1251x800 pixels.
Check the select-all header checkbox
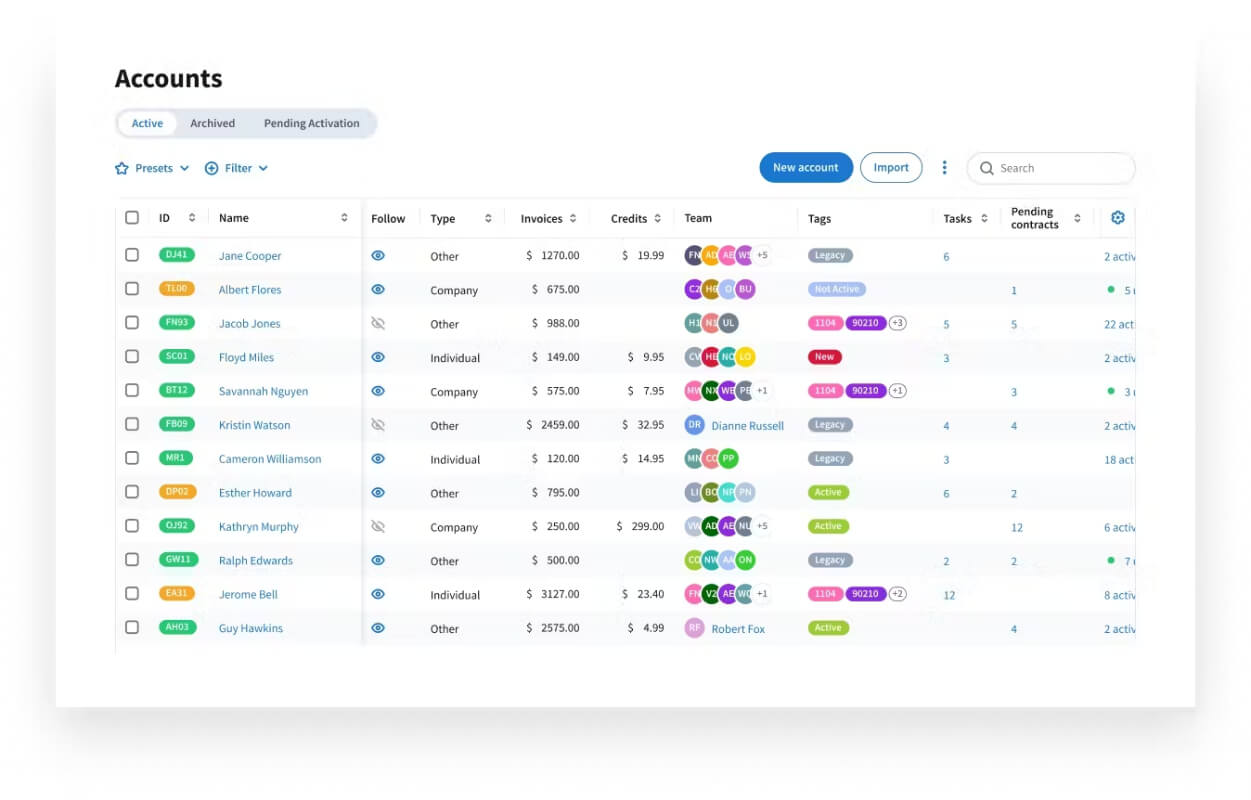click(132, 218)
